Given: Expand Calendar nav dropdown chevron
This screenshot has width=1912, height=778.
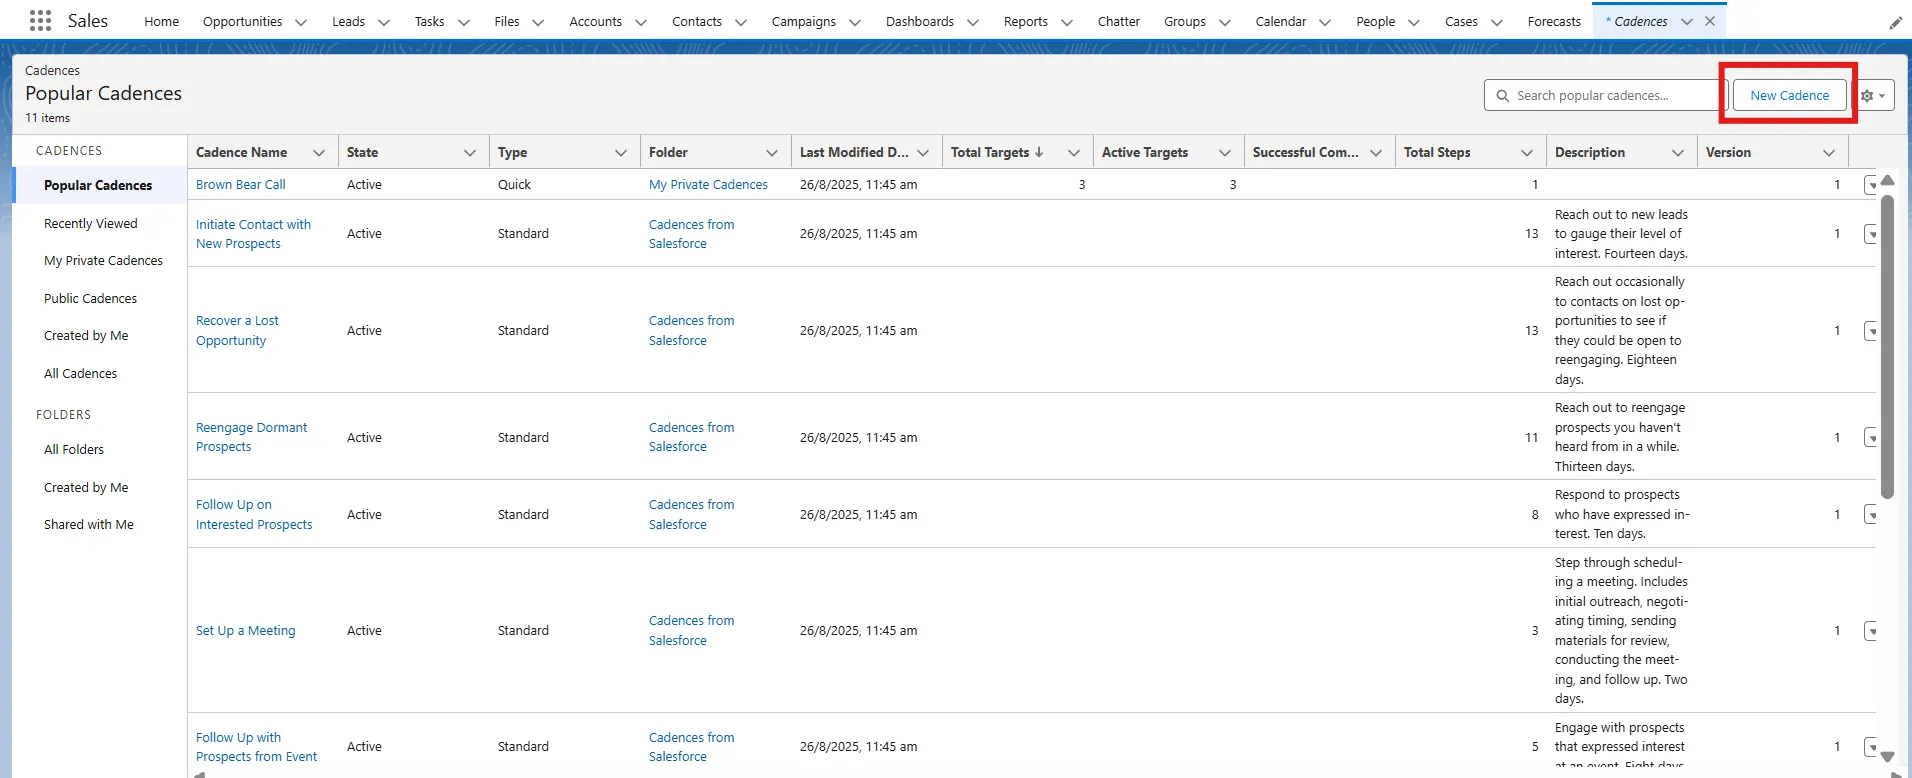Looking at the screenshot, I should pyautogui.click(x=1324, y=22).
